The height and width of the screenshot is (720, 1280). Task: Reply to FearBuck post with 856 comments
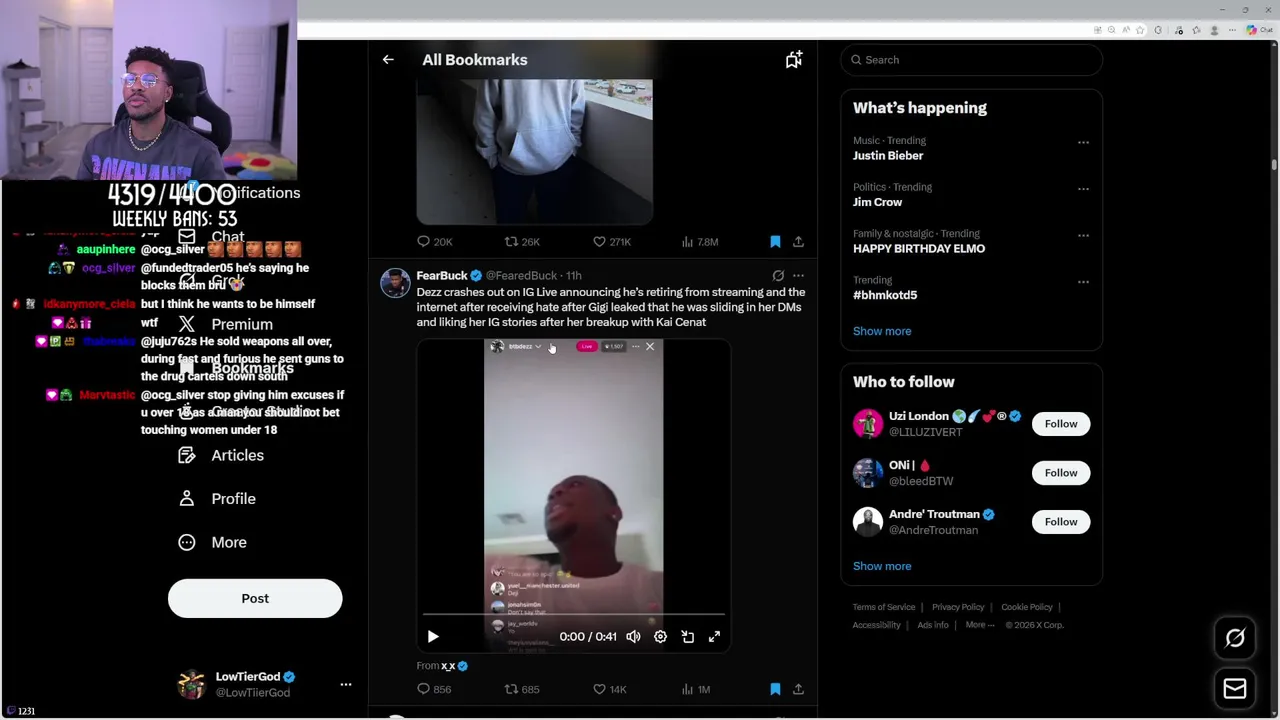pos(434,689)
